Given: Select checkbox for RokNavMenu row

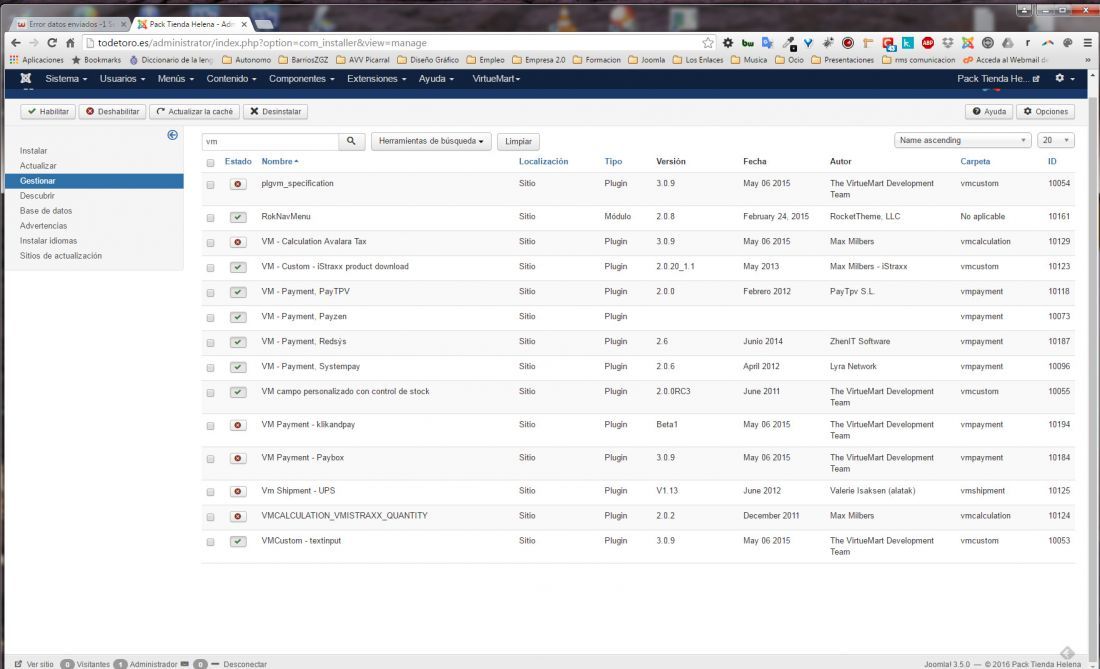Looking at the screenshot, I should pos(210,218).
